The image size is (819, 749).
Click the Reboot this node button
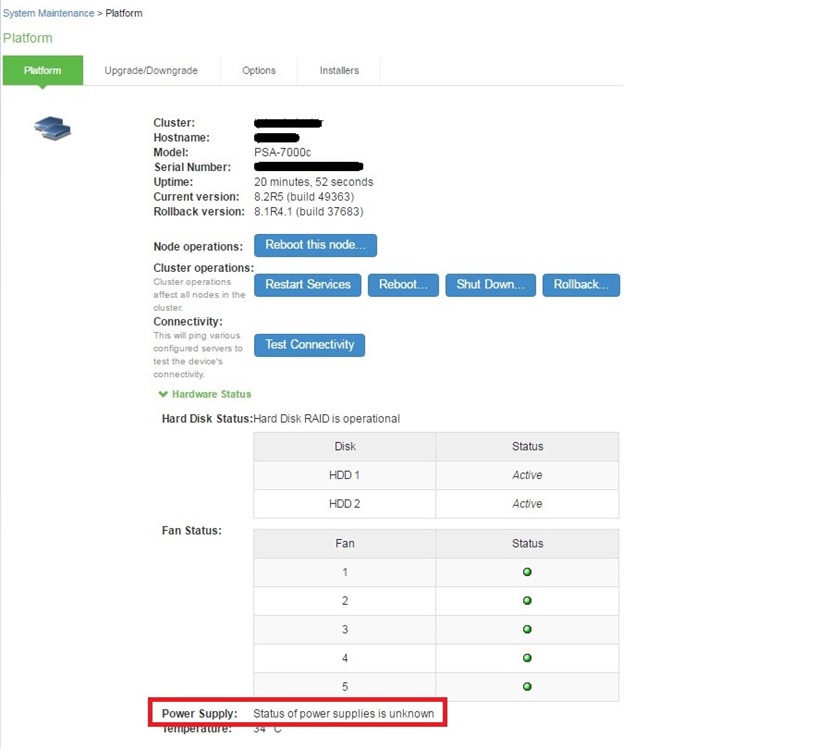[x=315, y=245]
